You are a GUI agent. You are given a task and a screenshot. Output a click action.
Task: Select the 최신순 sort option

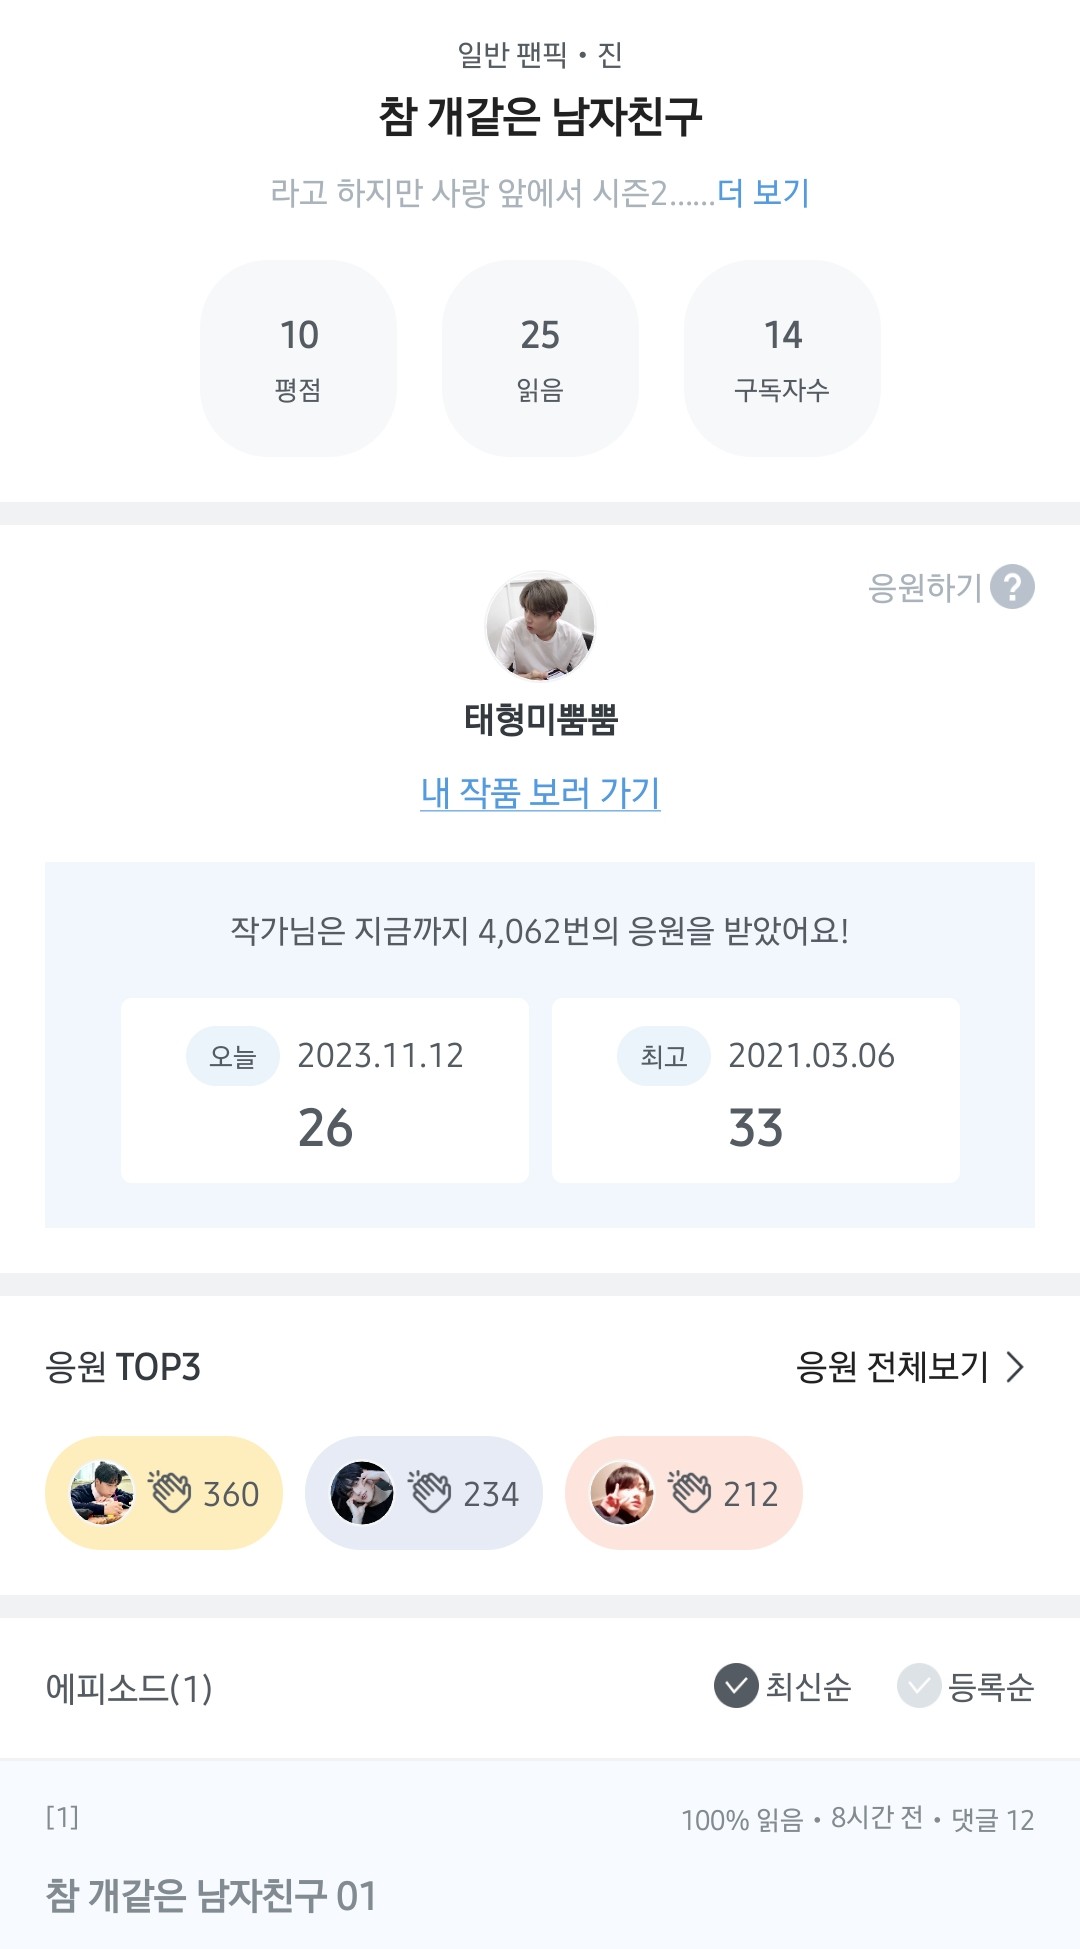pos(783,1686)
